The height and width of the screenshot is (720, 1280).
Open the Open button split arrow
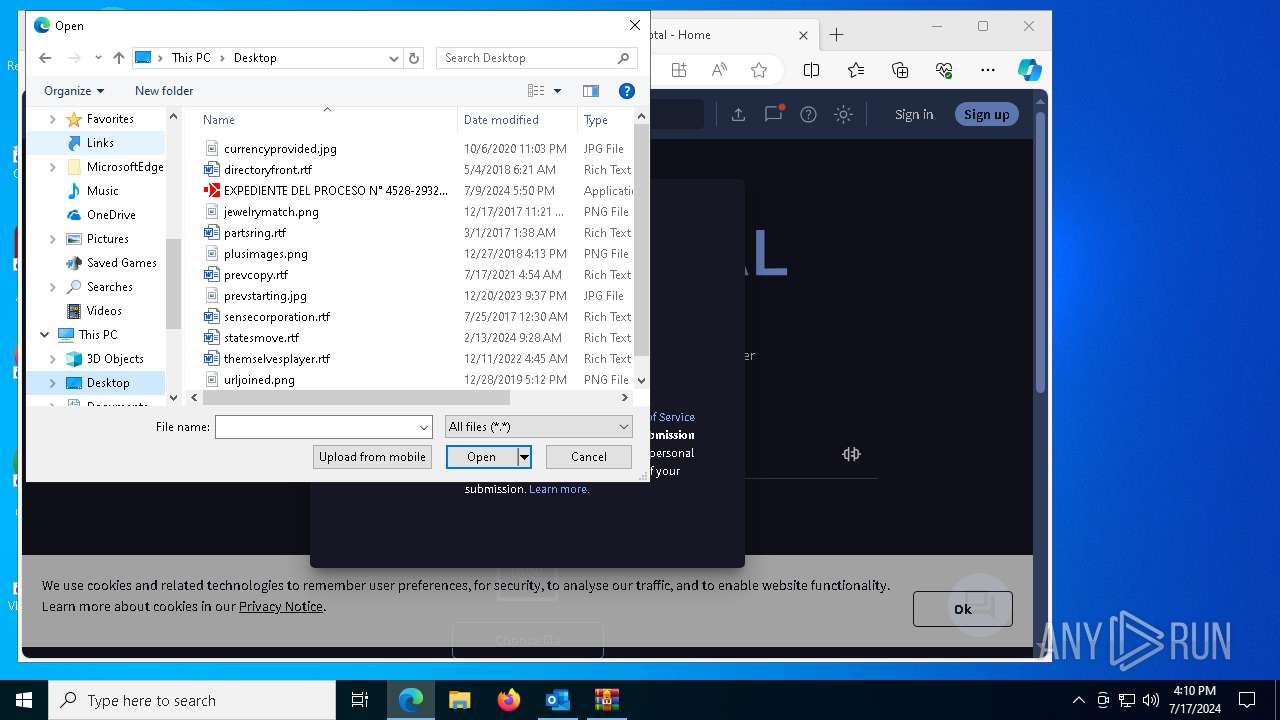(523, 457)
